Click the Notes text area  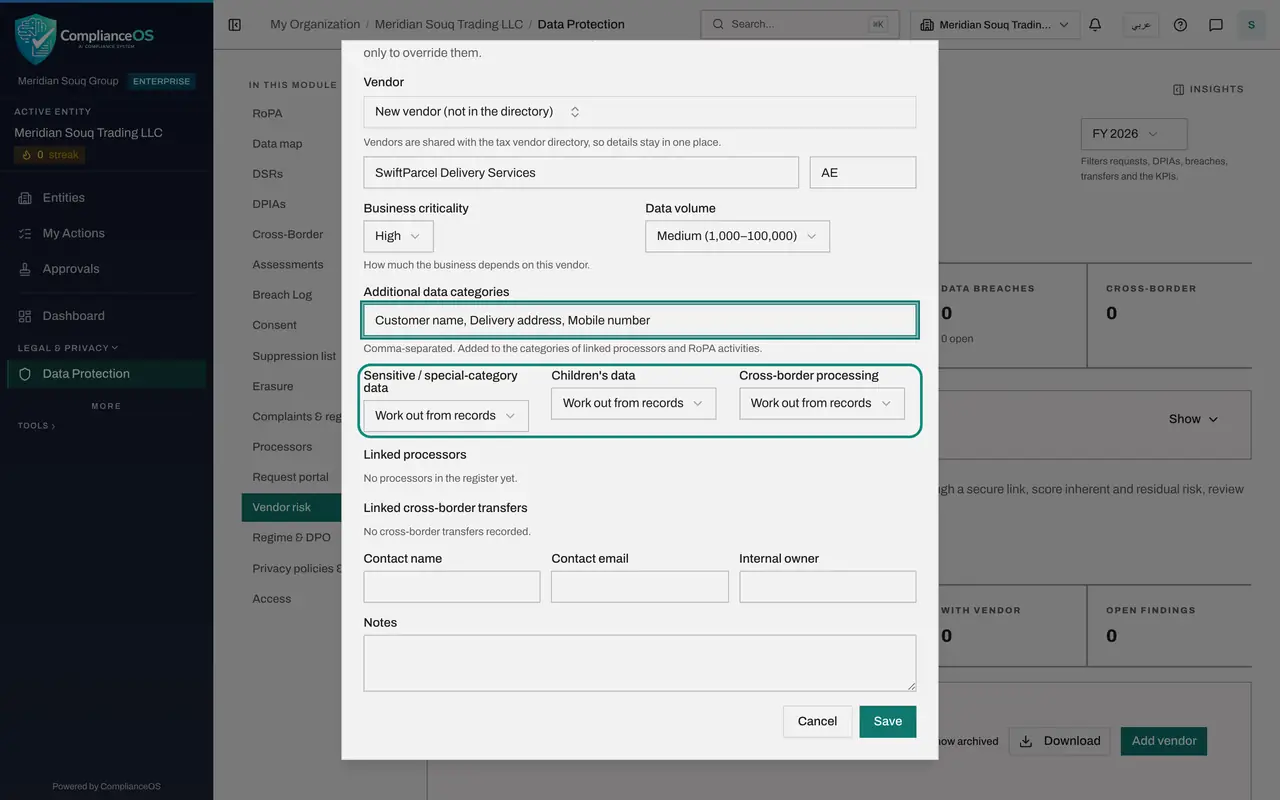[640, 663]
